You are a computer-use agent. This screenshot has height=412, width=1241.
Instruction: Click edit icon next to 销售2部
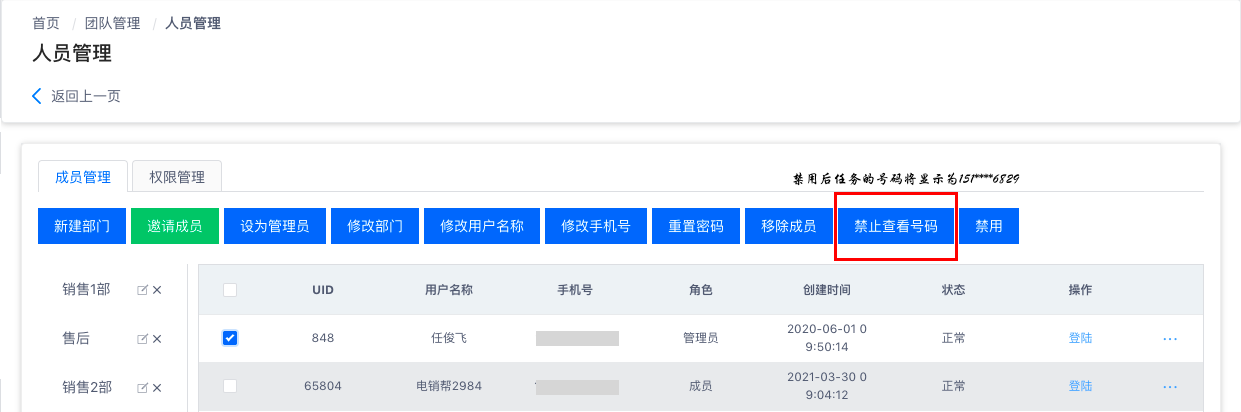tap(143, 387)
